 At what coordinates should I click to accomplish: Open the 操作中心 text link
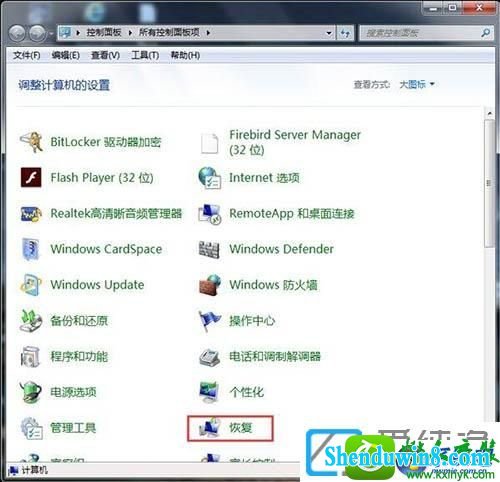[x=252, y=321]
